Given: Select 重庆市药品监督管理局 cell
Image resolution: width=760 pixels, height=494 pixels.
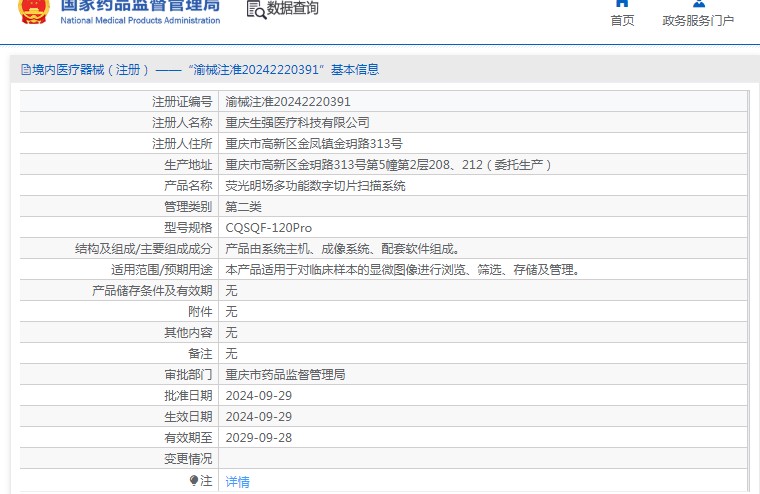Looking at the screenshot, I should click(285, 375).
